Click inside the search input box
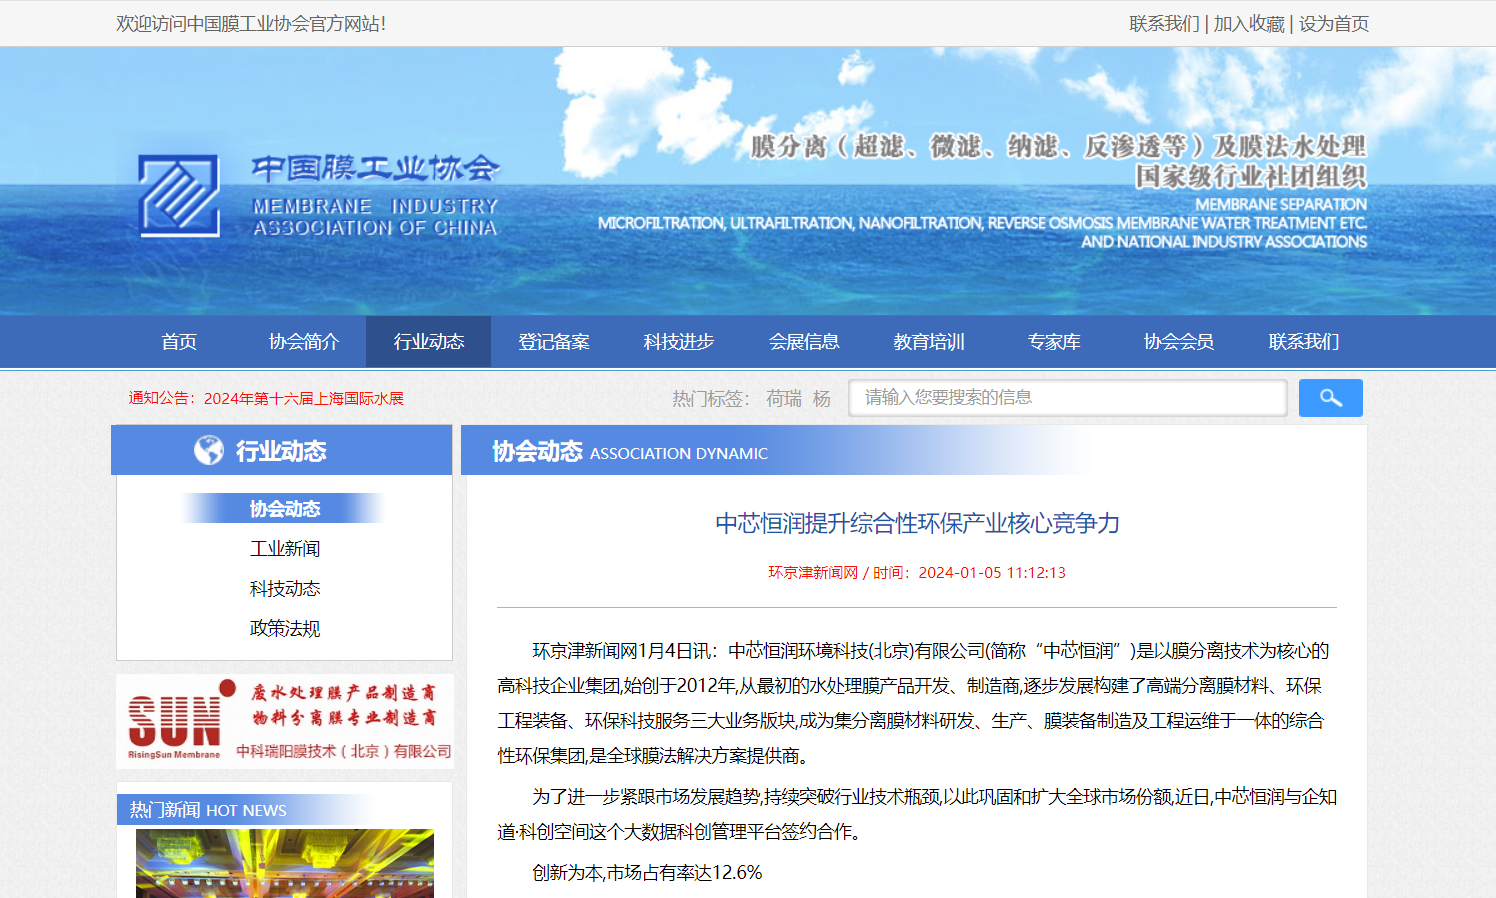Screen dimensions: 1496x898 pyautogui.click(x=1067, y=397)
